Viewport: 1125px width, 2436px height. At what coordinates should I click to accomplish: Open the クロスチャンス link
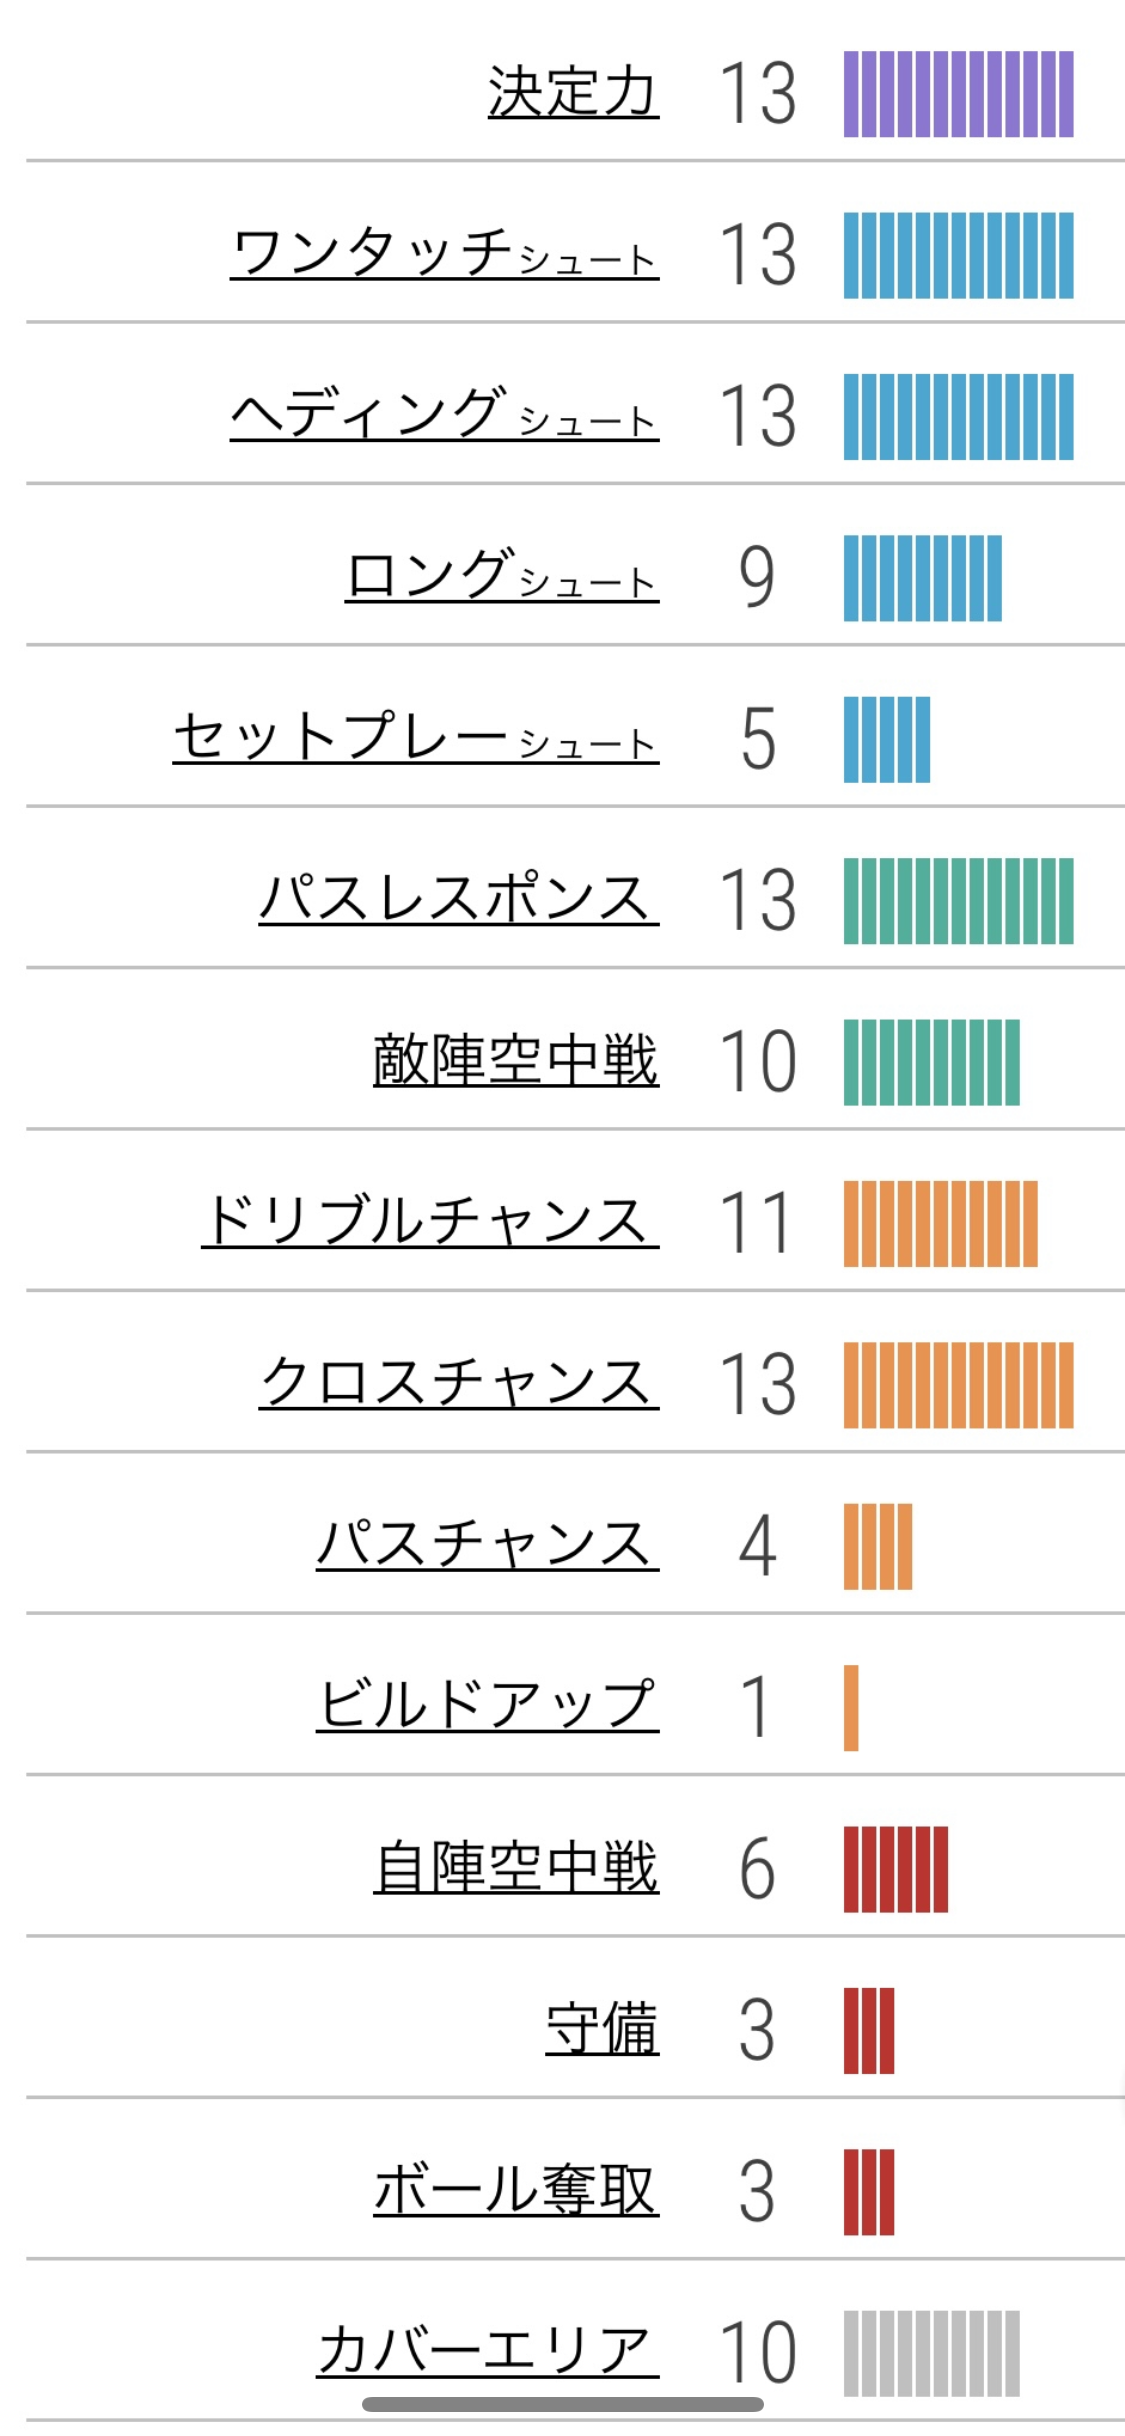pos(458,1384)
